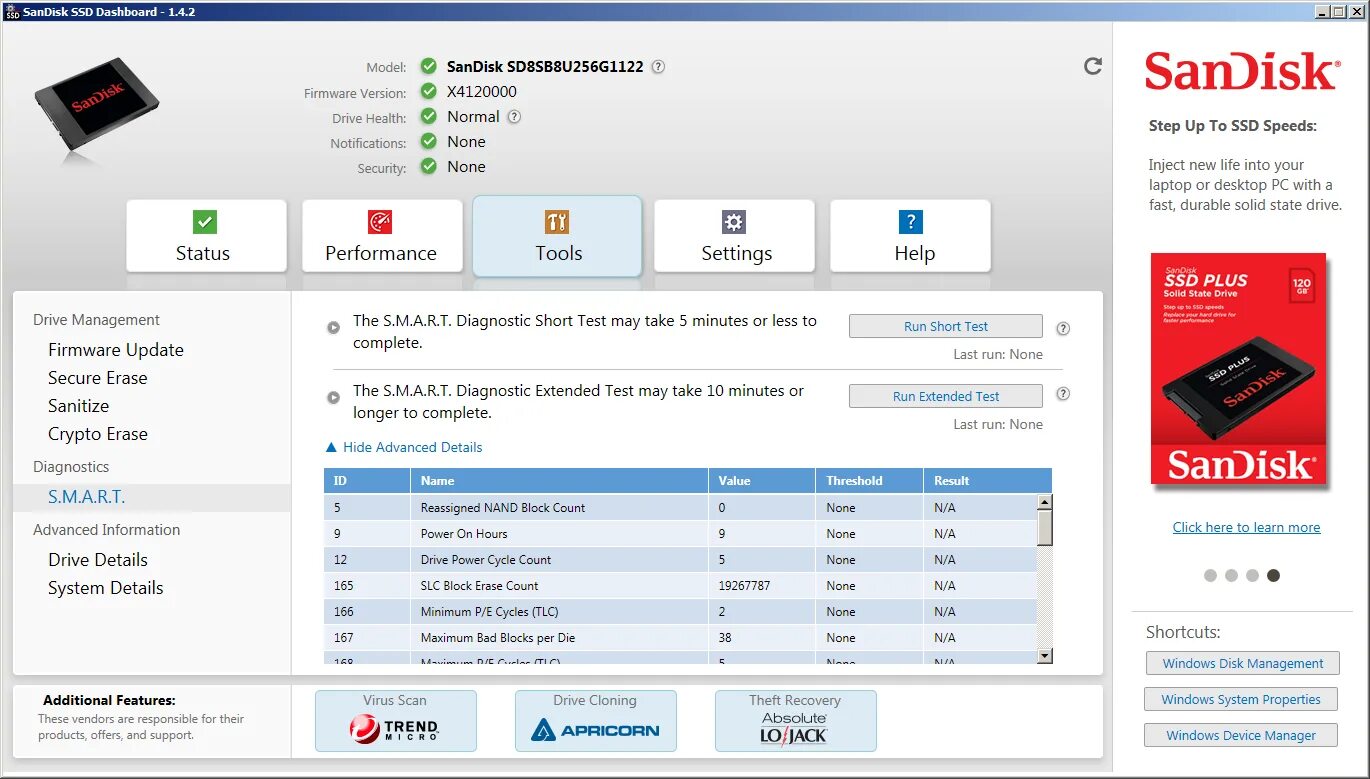Open Drive Details under Advanced Information
This screenshot has height=779, width=1370.
(98, 560)
